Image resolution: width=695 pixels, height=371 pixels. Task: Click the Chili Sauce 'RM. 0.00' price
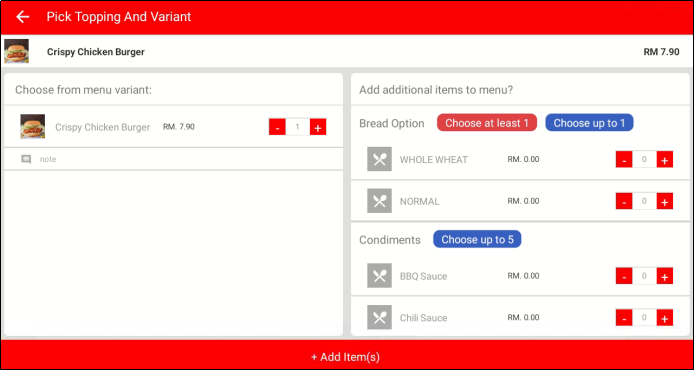click(x=523, y=317)
